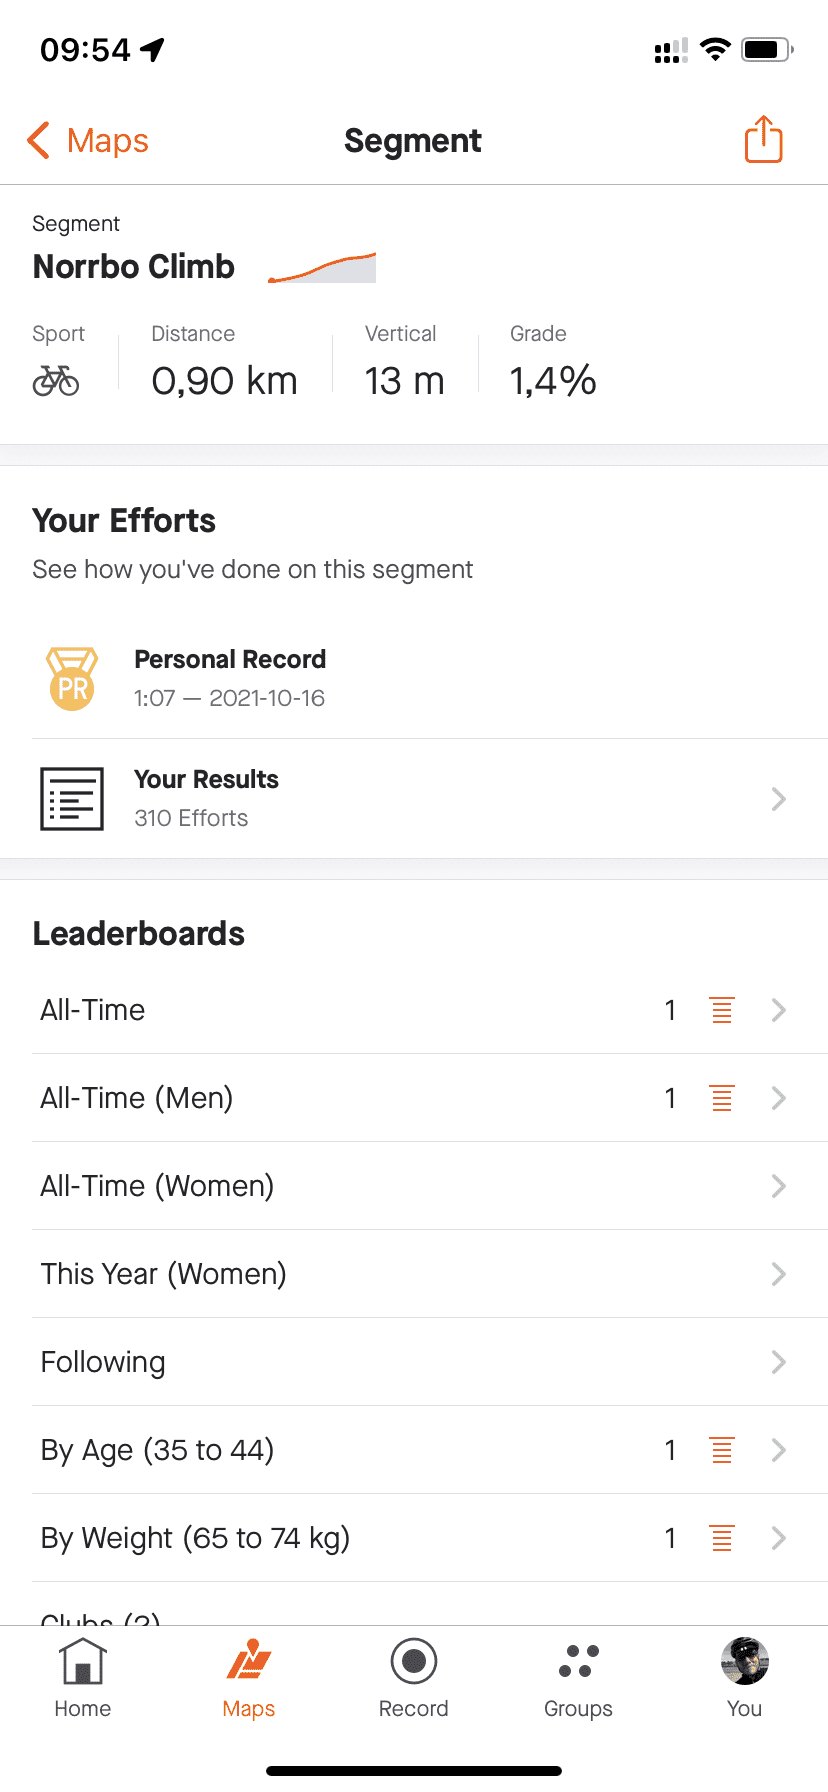Screen dimensions: 828x1792
Task: Tap the bicycle sport icon
Action: [56, 381]
